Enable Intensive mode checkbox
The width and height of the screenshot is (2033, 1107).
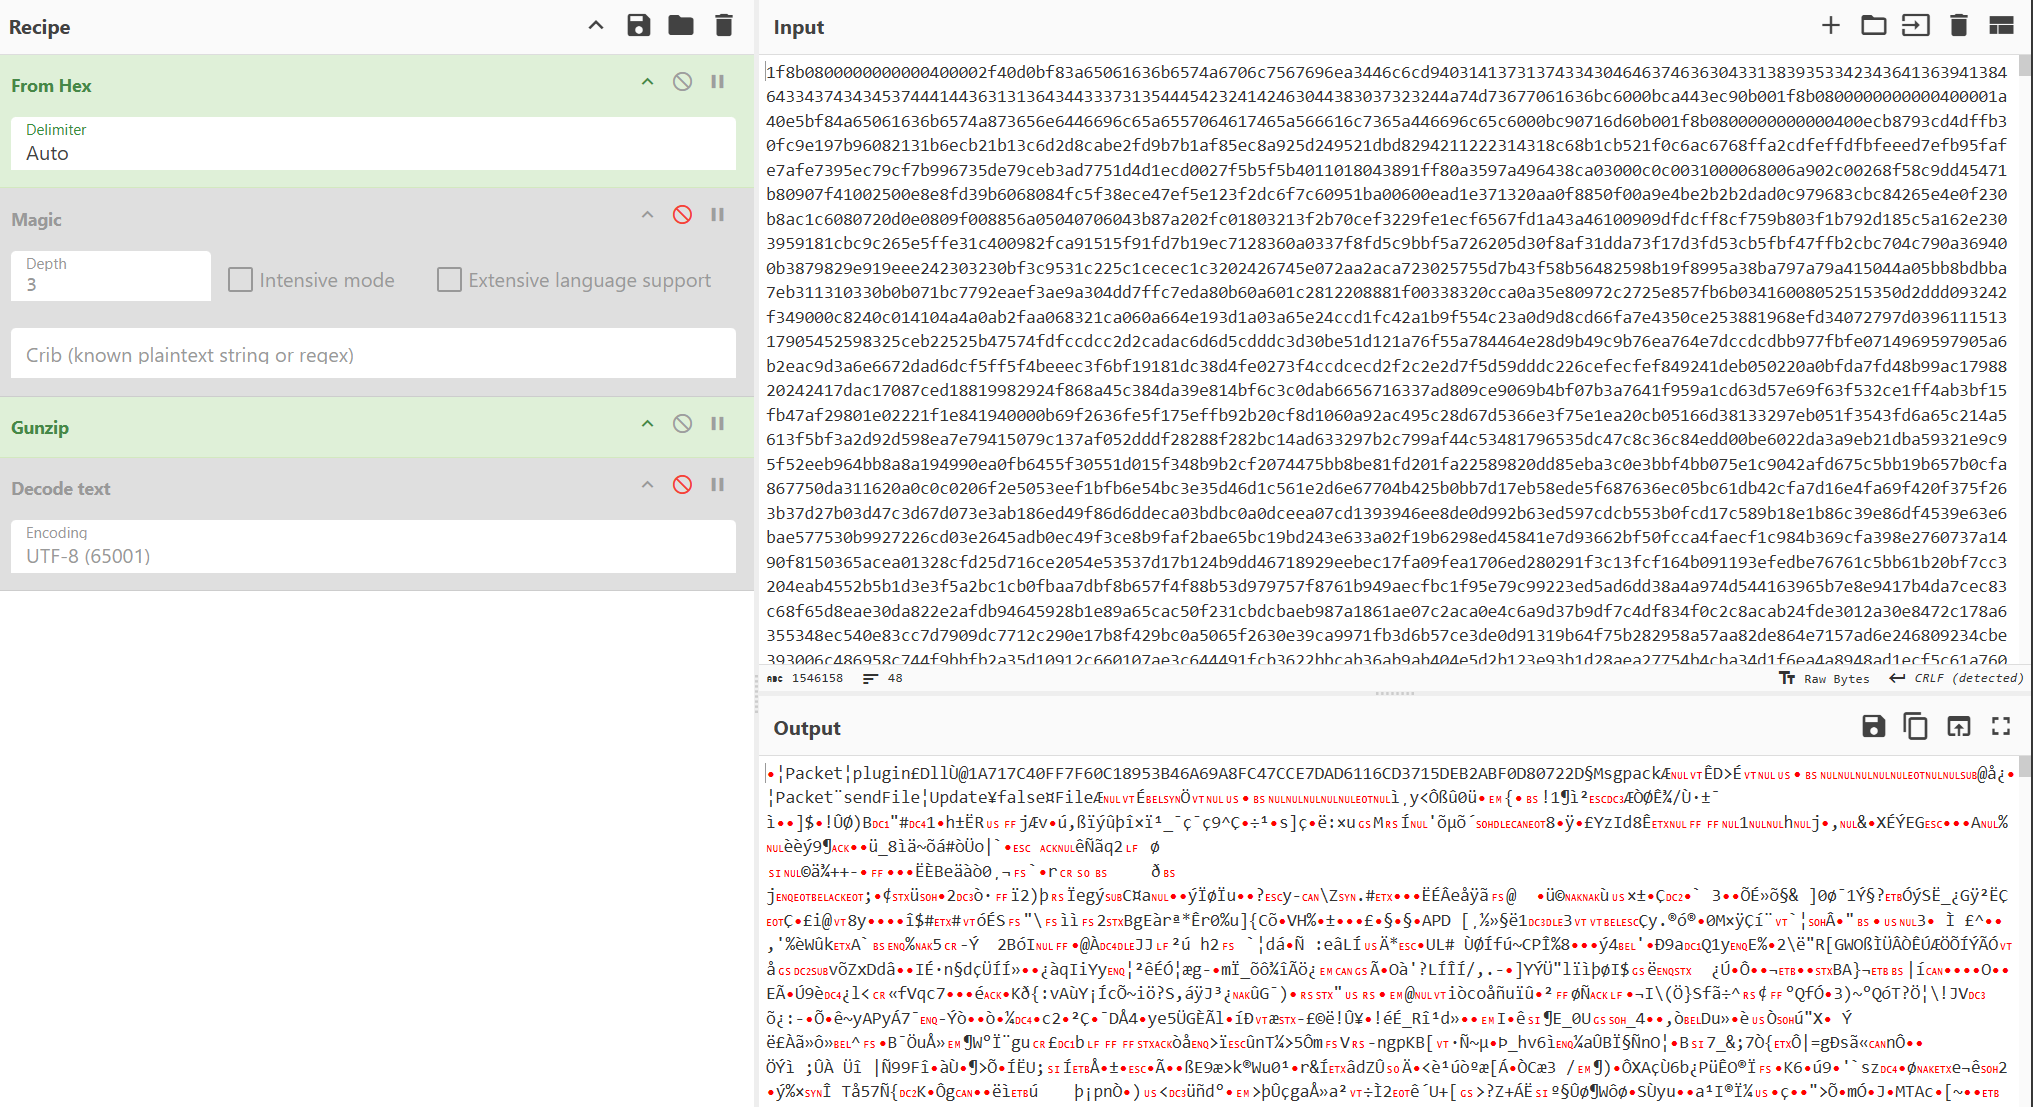[x=240, y=280]
